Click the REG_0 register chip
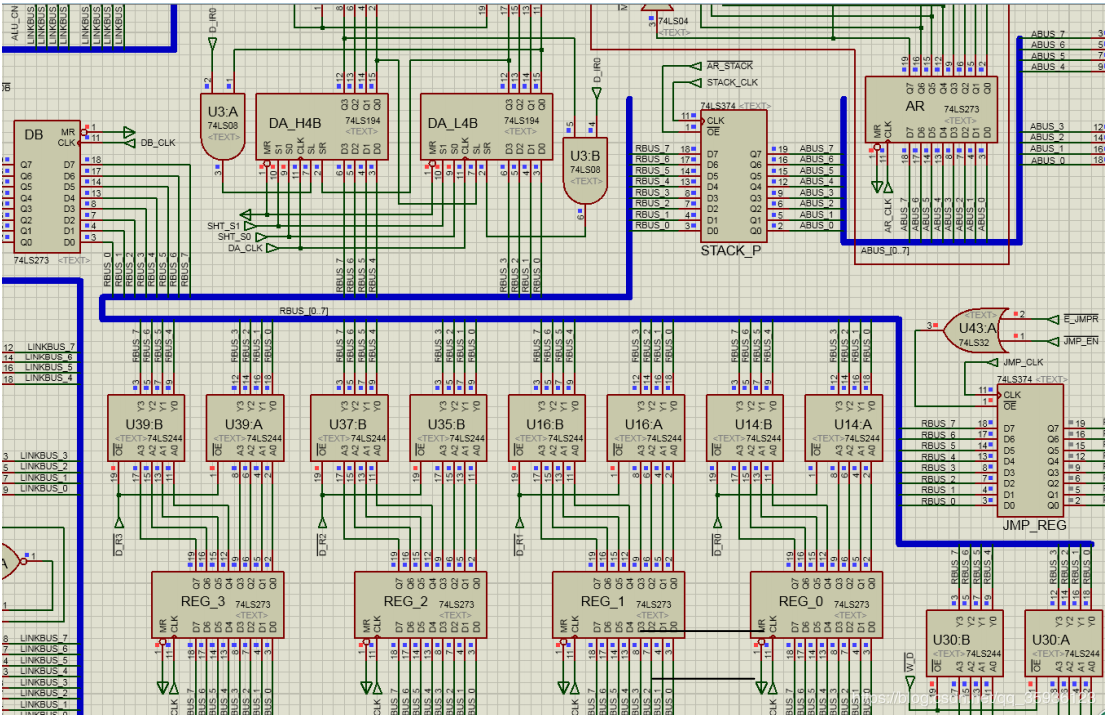Screen dimensions: 1106x717 [816, 604]
